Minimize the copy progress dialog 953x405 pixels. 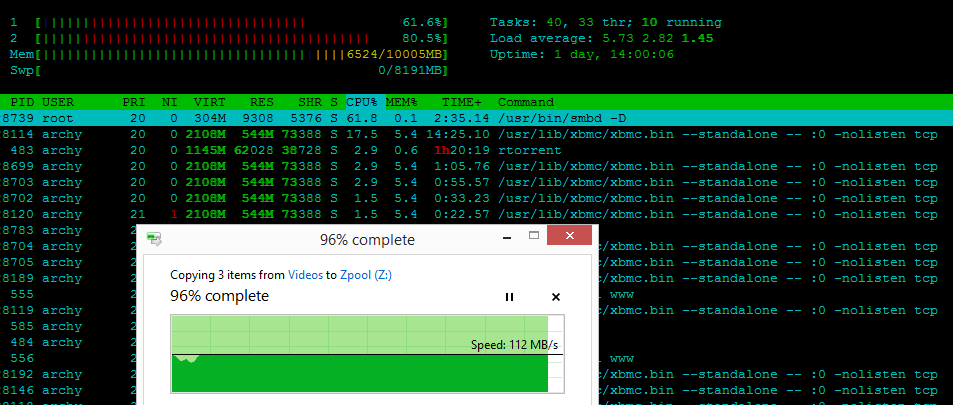(x=496, y=237)
